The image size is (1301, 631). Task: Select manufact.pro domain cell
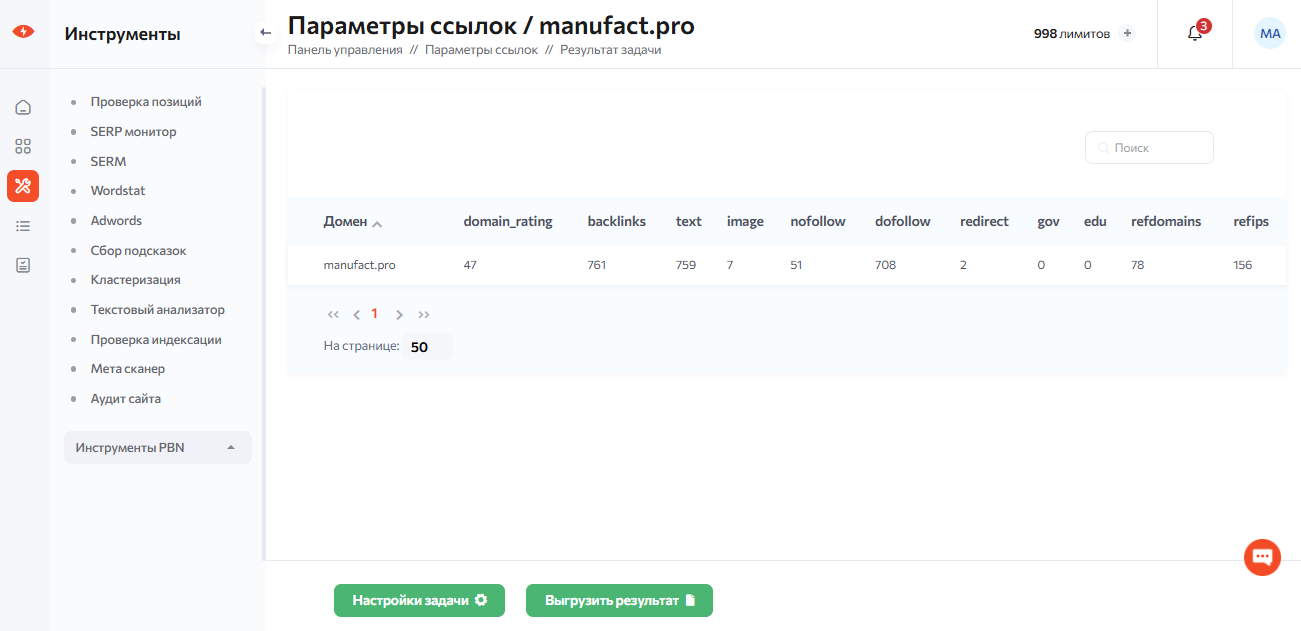point(359,265)
